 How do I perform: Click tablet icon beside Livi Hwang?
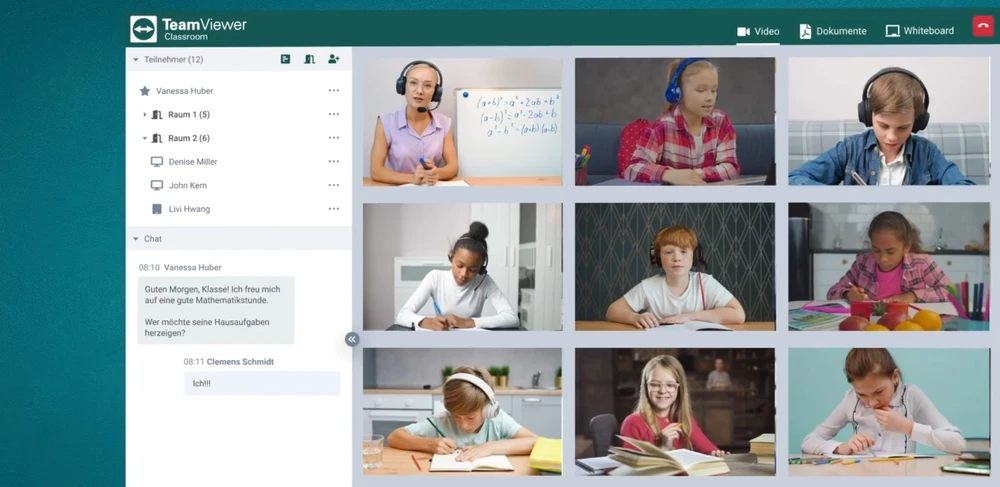point(157,209)
